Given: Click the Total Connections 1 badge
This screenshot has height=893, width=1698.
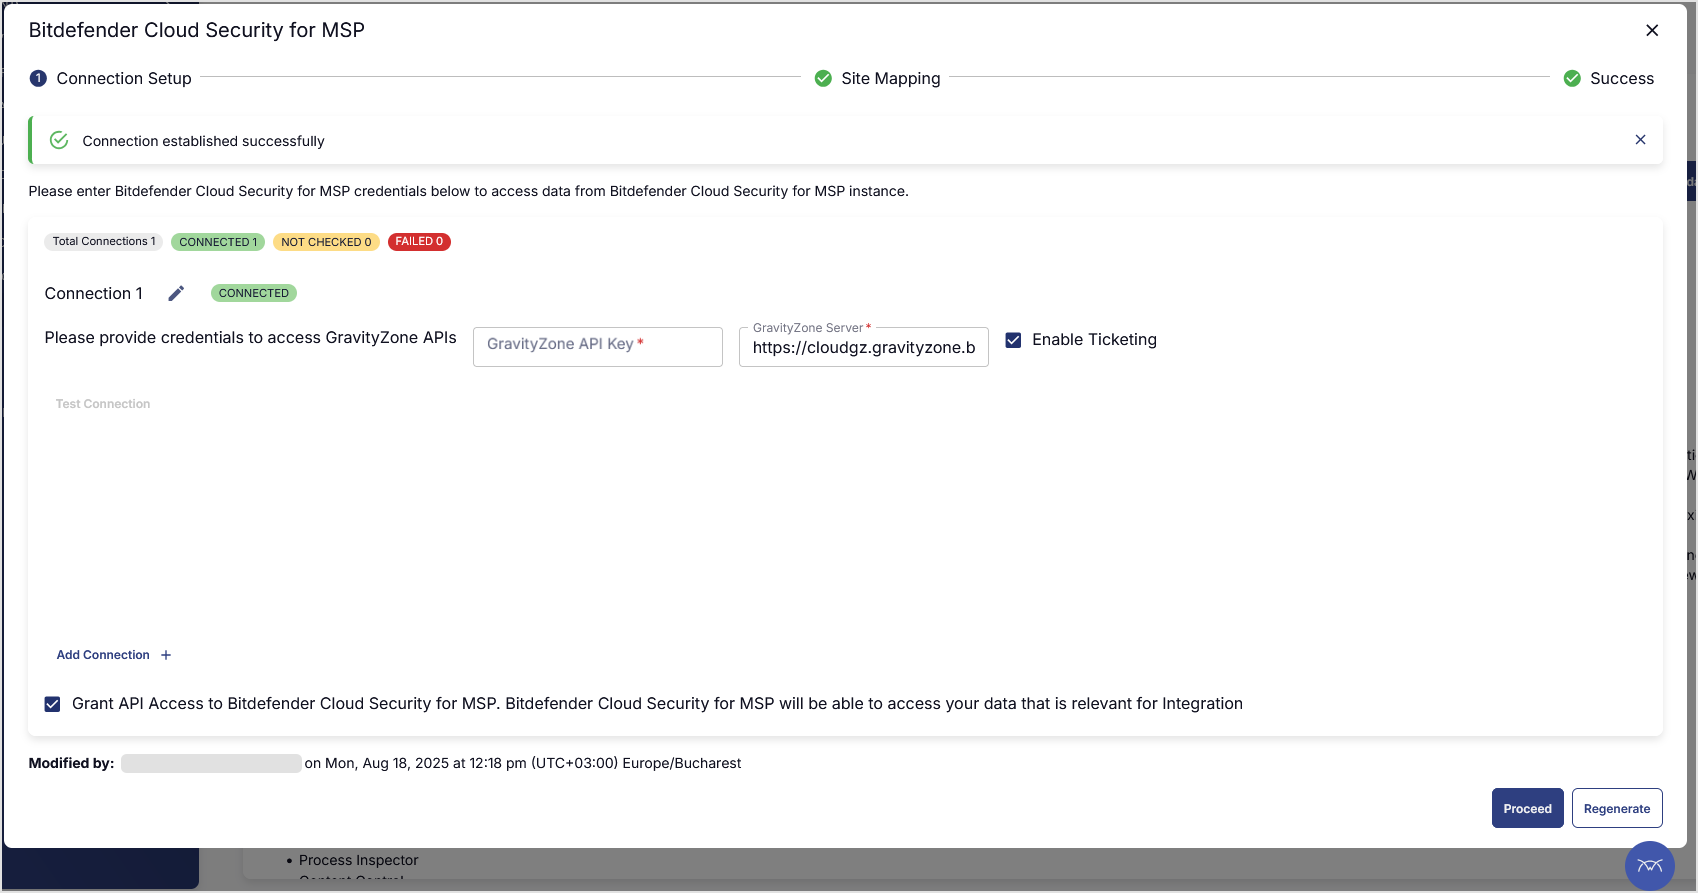Looking at the screenshot, I should pyautogui.click(x=104, y=242).
